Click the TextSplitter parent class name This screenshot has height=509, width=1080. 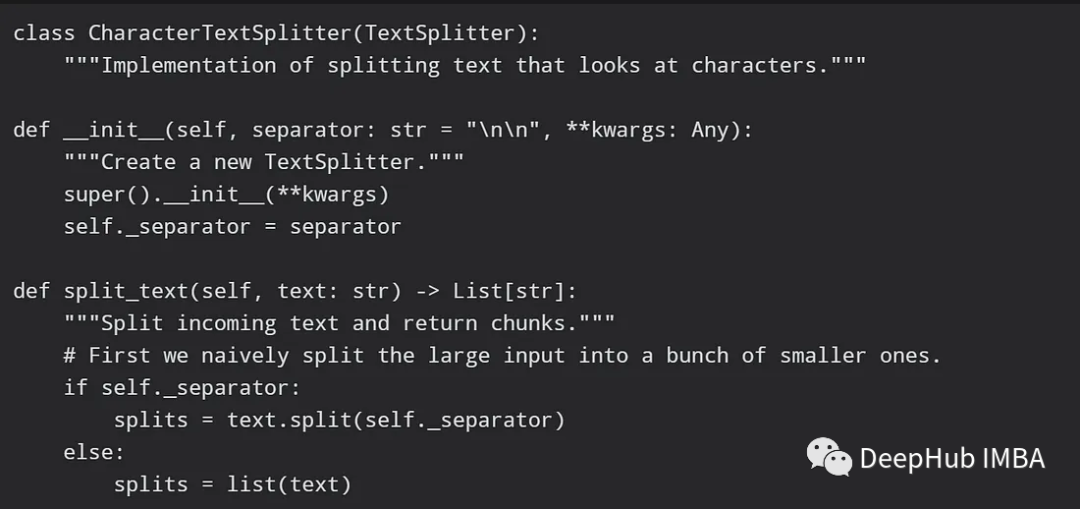coord(441,33)
